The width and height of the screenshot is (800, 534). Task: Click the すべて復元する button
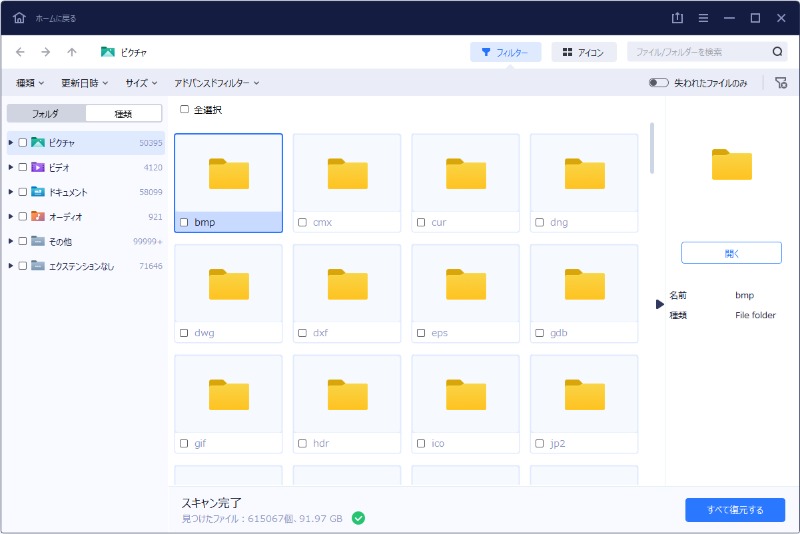pyautogui.click(x=735, y=510)
